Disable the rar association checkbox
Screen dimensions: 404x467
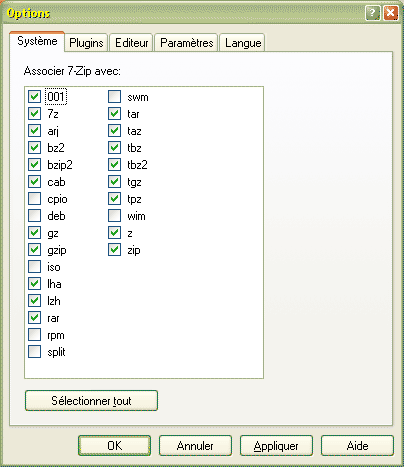tap(34, 318)
